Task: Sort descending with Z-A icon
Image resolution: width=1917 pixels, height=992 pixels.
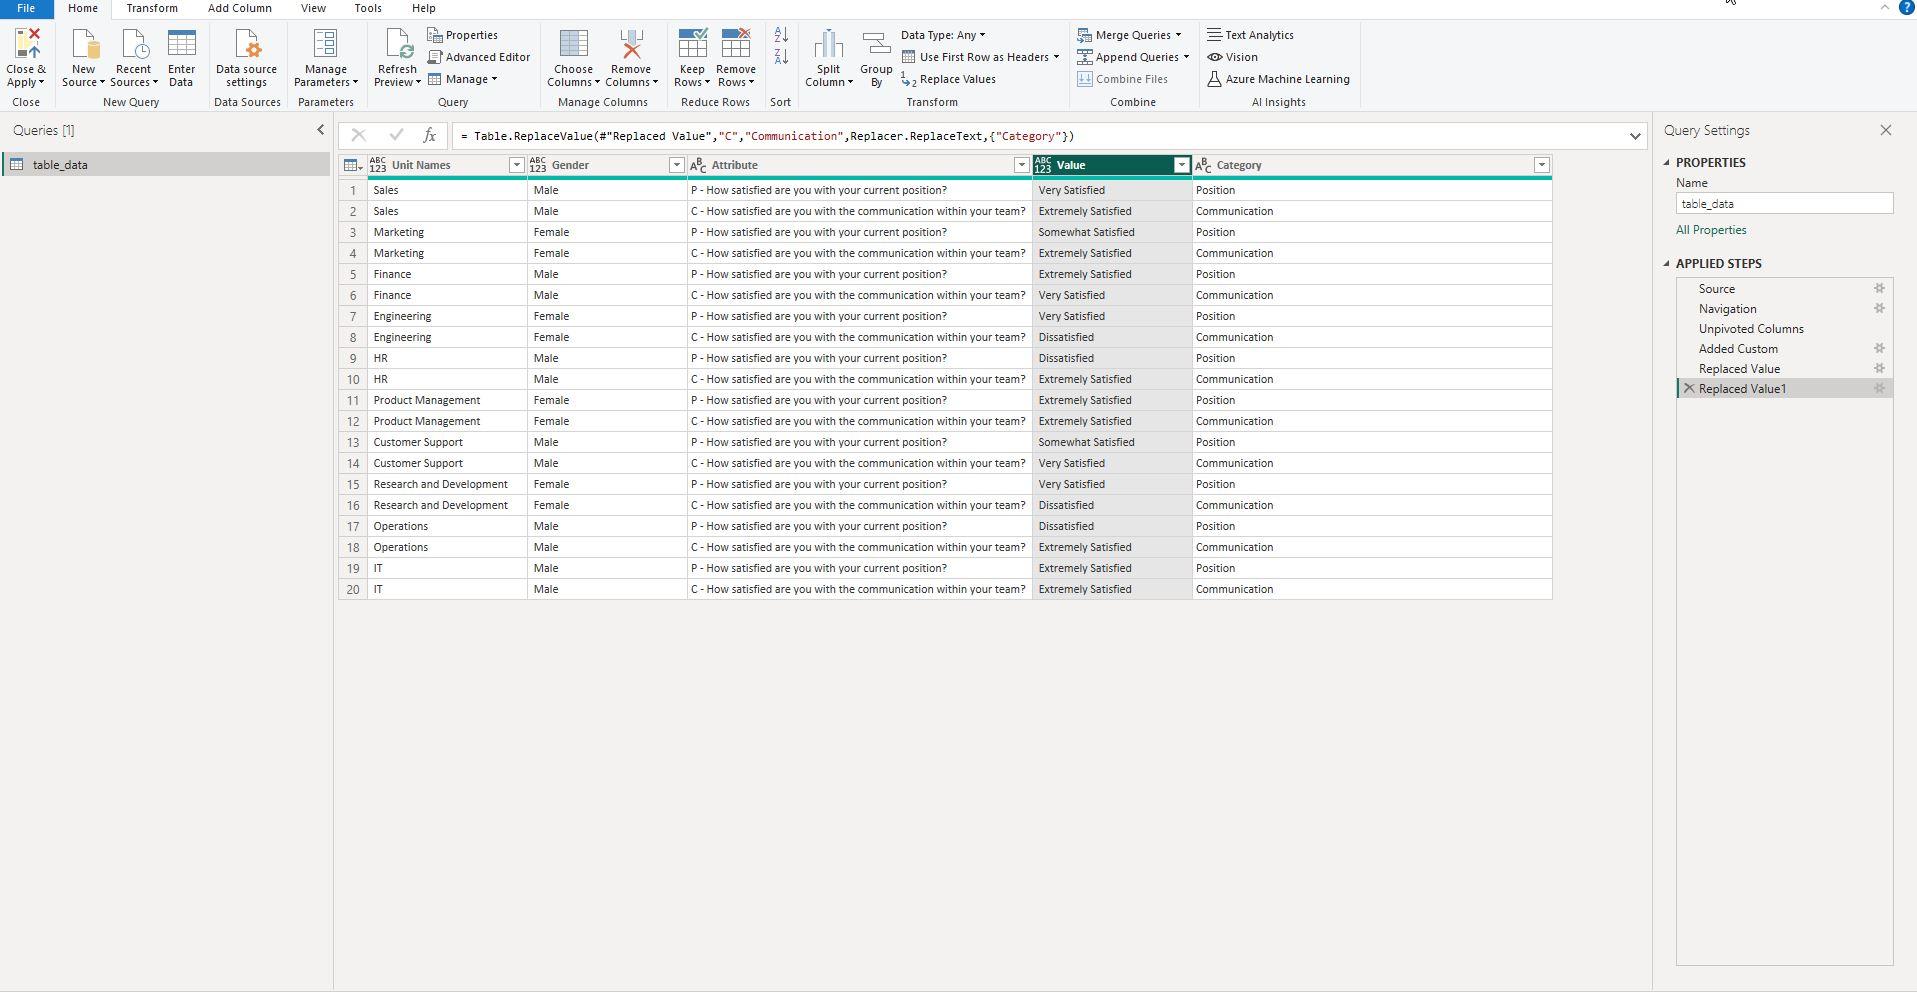Action: pyautogui.click(x=781, y=57)
